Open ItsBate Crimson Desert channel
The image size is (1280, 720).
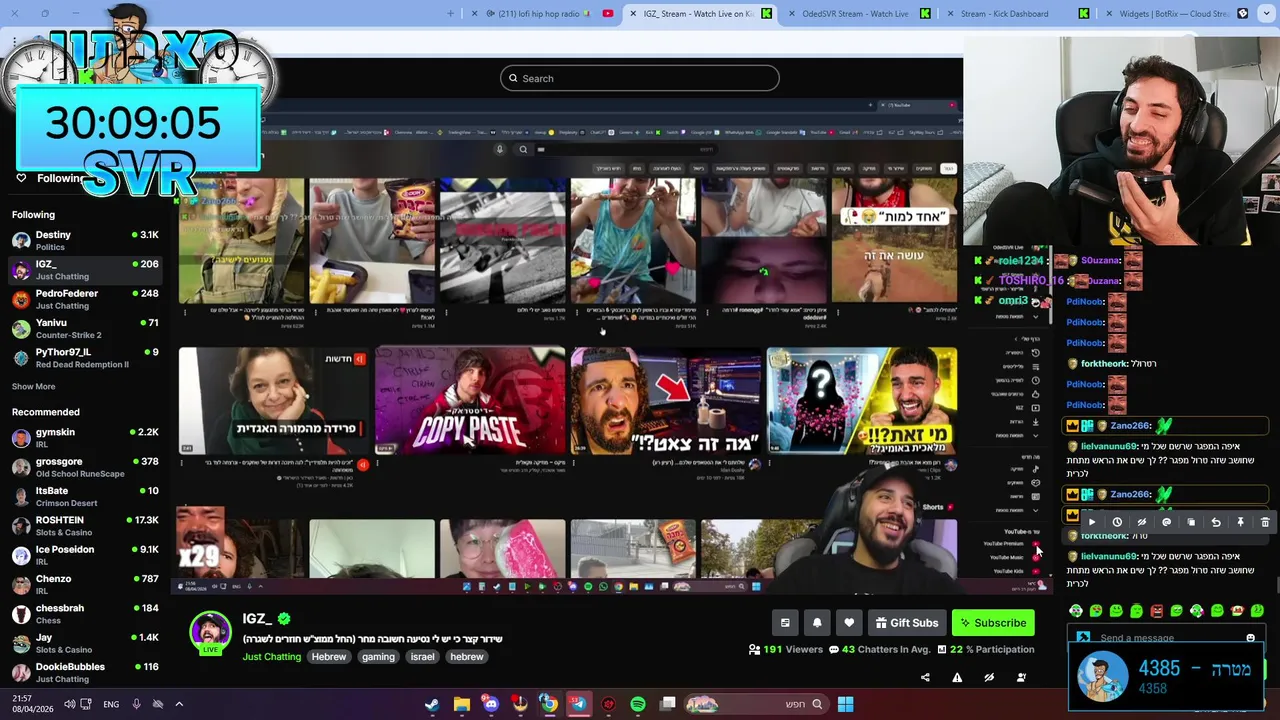[85, 496]
